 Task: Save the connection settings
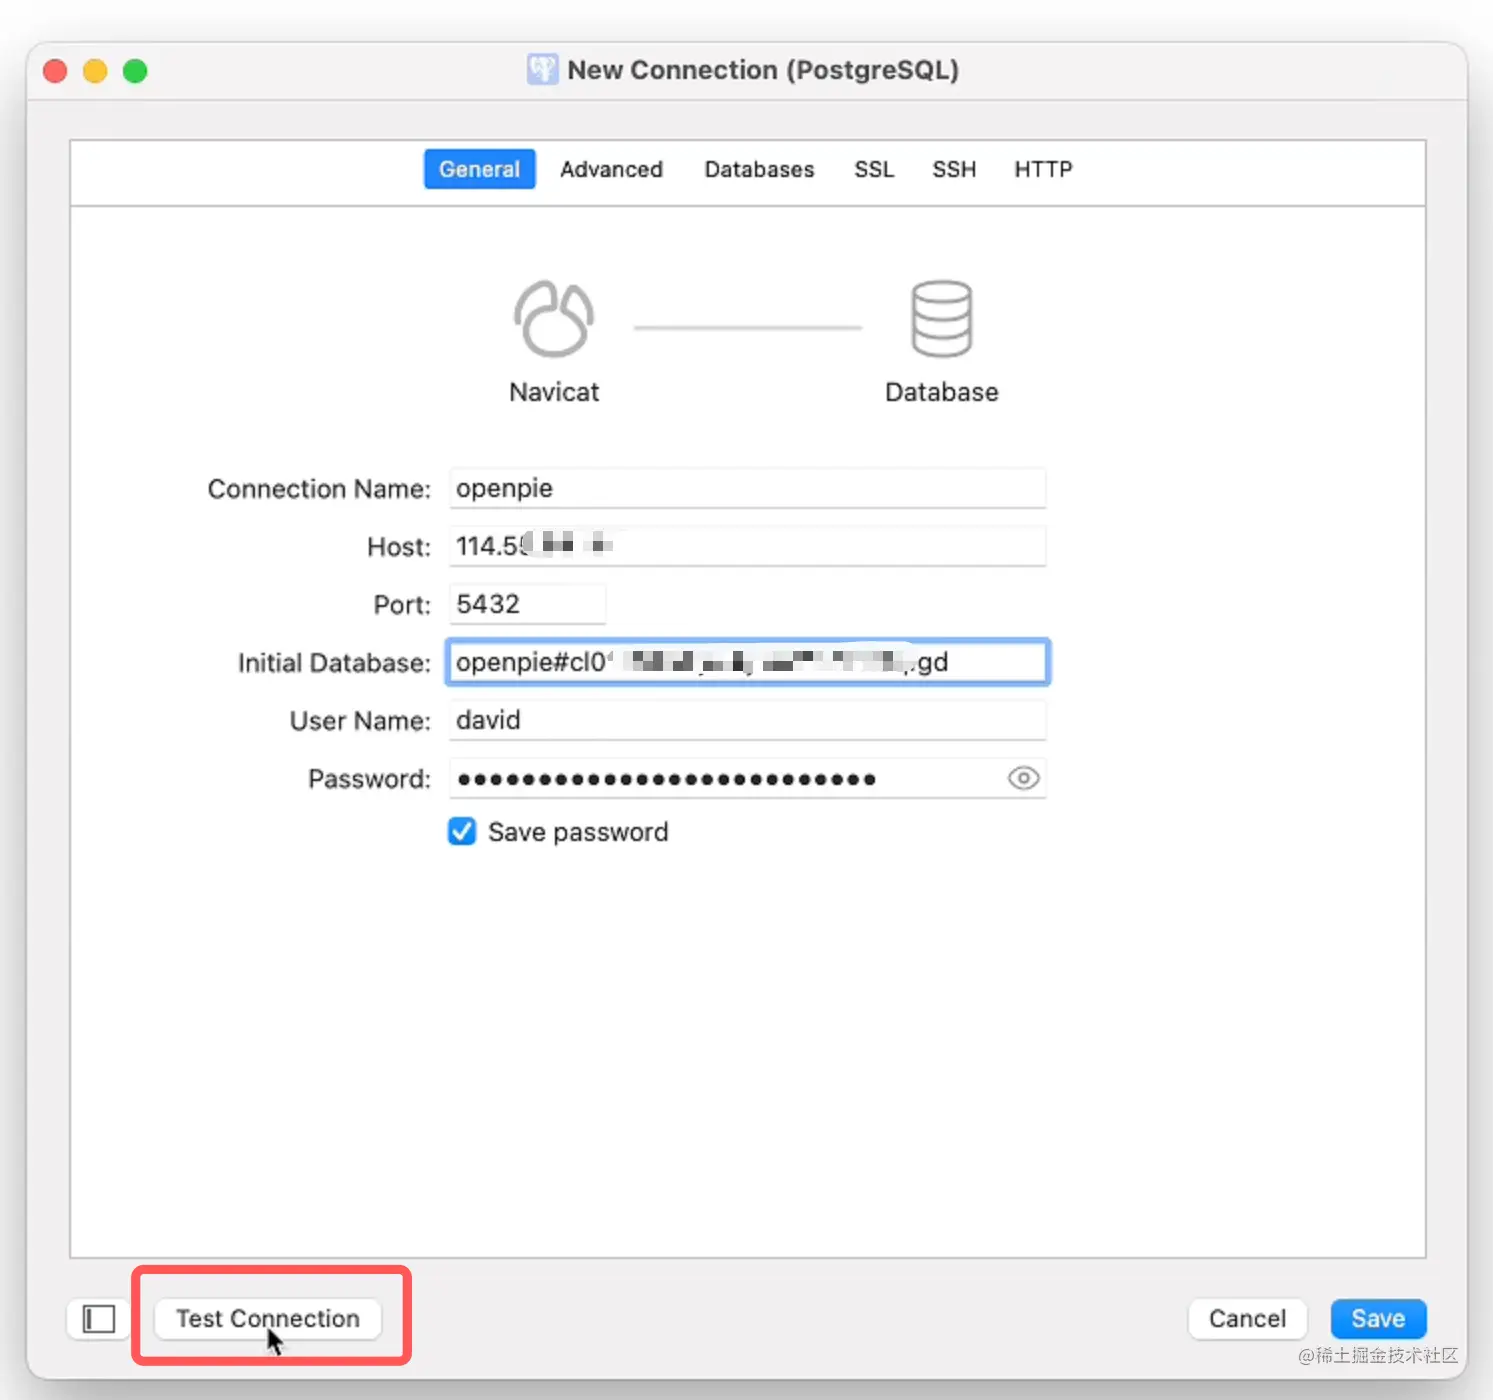coord(1378,1319)
